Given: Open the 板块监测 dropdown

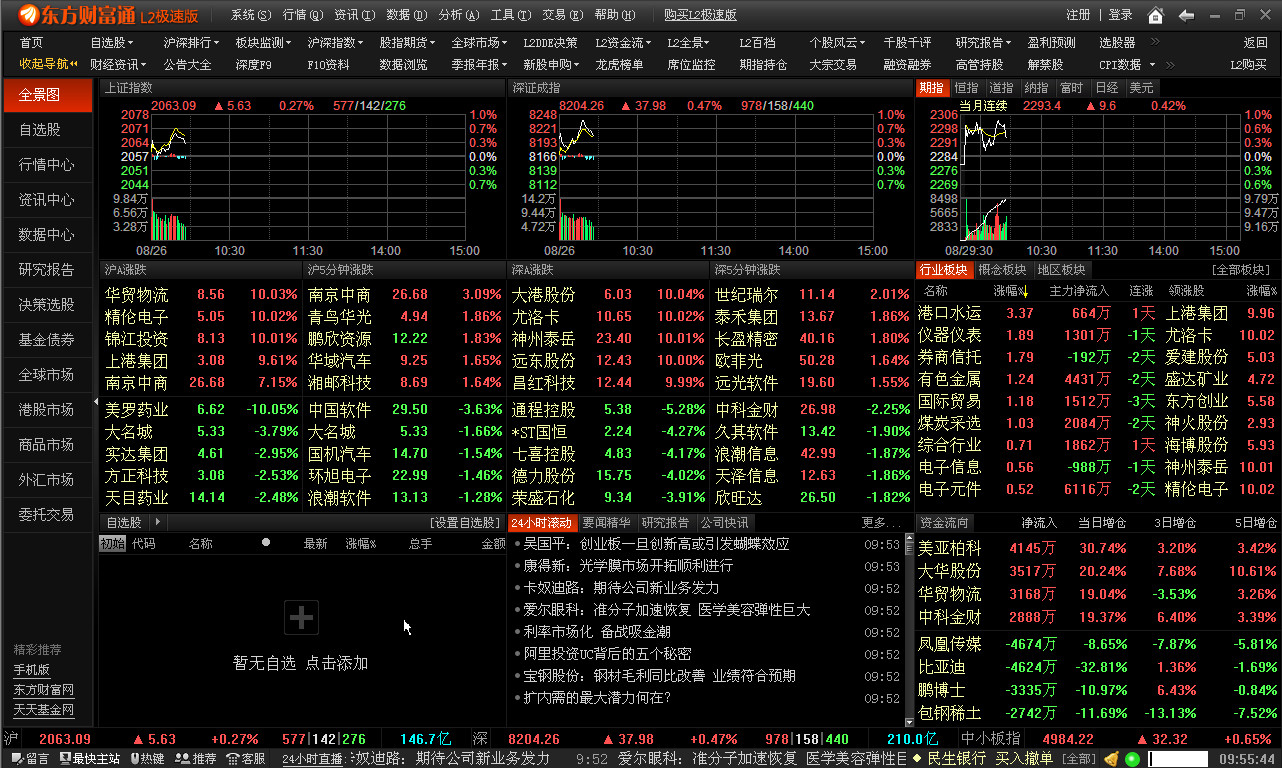Looking at the screenshot, I should coord(263,43).
